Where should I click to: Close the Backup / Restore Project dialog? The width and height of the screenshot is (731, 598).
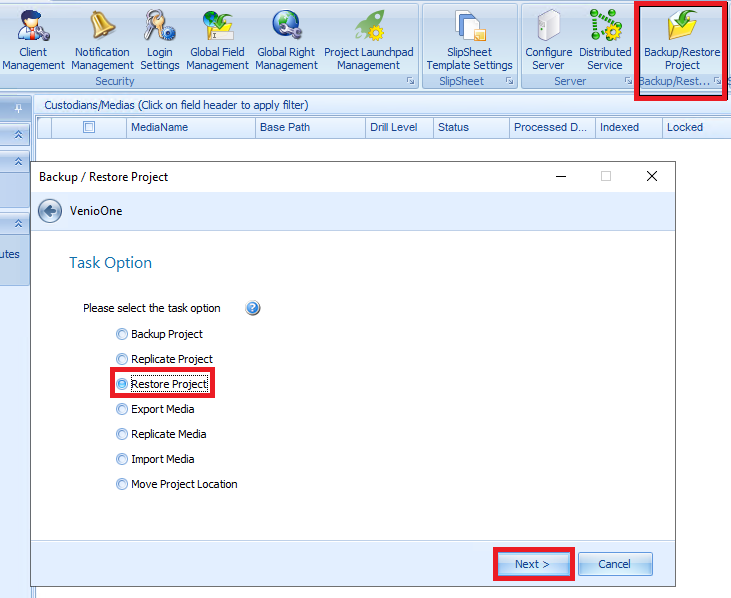coord(652,176)
